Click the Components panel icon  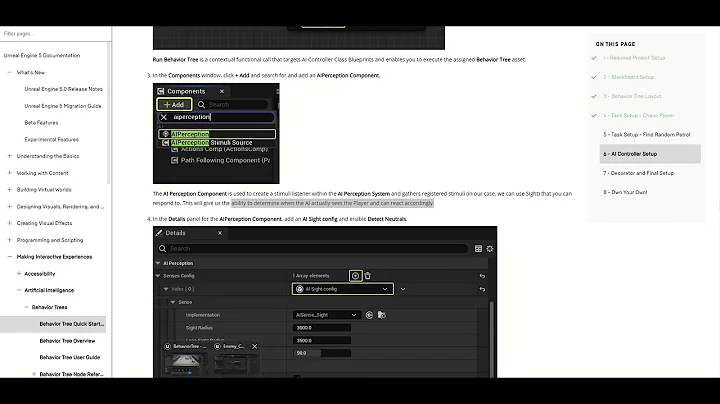pyautogui.click(x=161, y=91)
